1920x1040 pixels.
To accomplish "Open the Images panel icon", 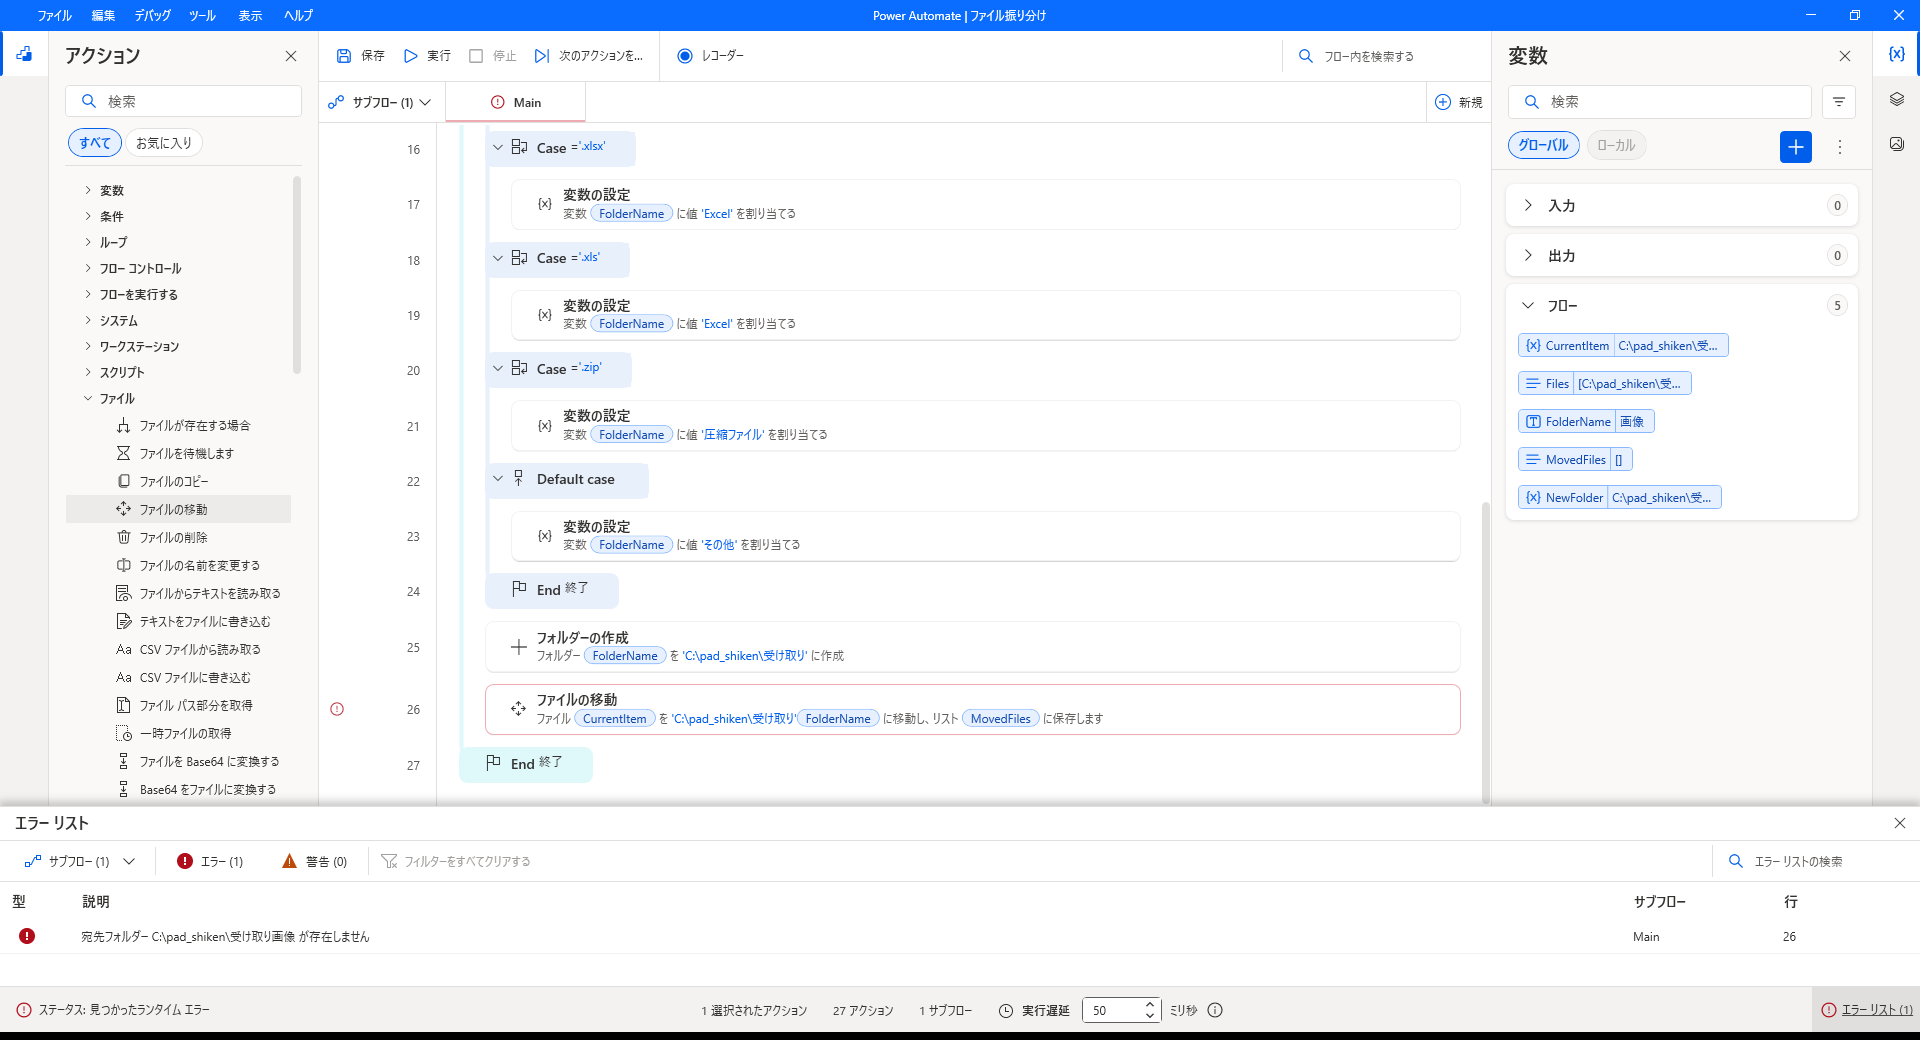I will point(1897,144).
